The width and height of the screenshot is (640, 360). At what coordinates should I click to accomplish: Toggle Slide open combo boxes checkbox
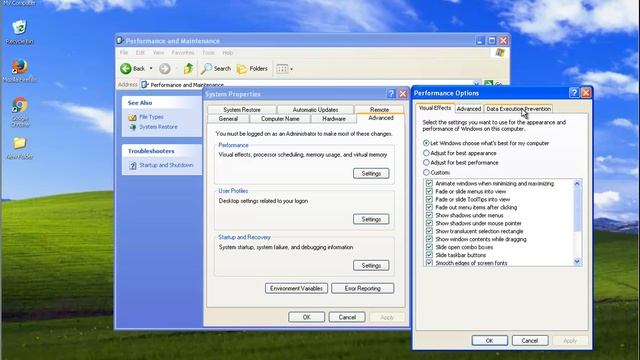tap(429, 247)
